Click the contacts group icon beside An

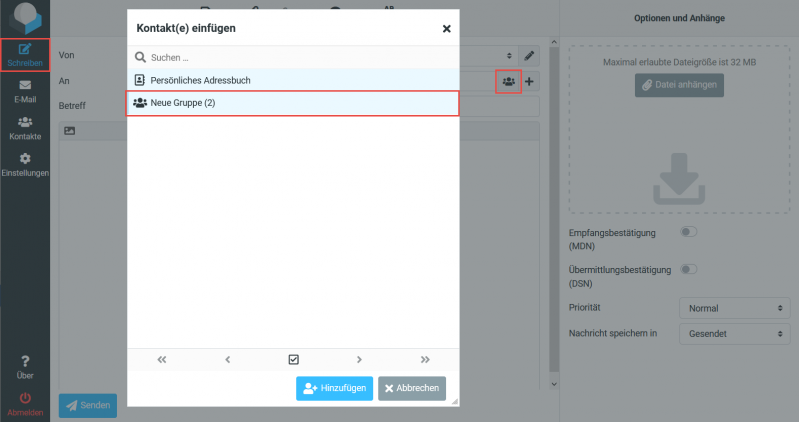point(508,81)
